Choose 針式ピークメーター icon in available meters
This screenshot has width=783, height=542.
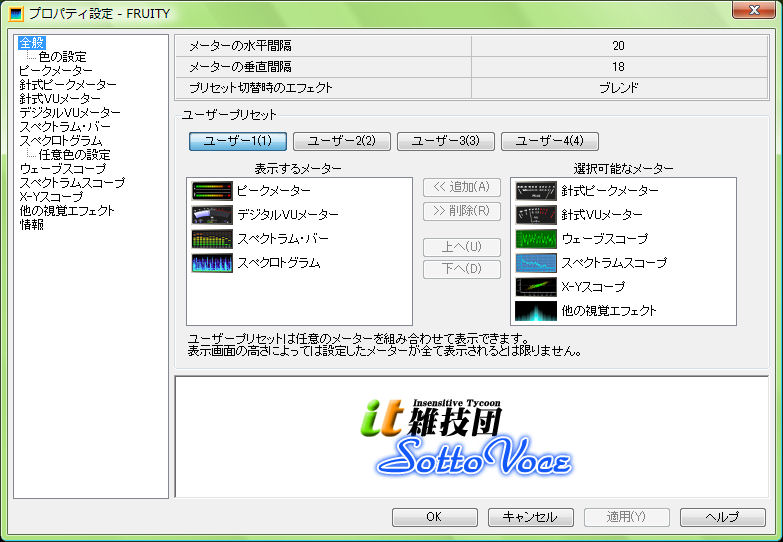(535, 190)
